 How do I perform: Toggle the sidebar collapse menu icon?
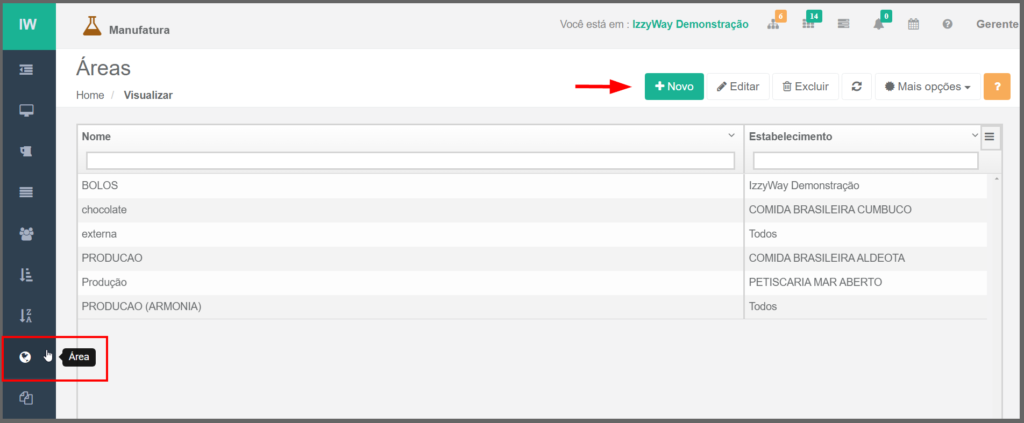coord(26,69)
